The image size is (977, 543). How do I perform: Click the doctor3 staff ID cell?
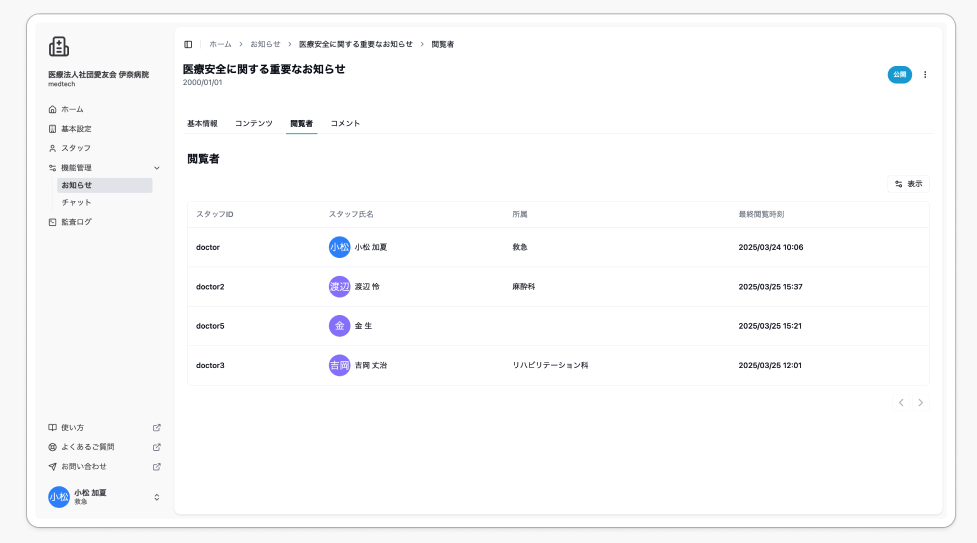point(210,365)
